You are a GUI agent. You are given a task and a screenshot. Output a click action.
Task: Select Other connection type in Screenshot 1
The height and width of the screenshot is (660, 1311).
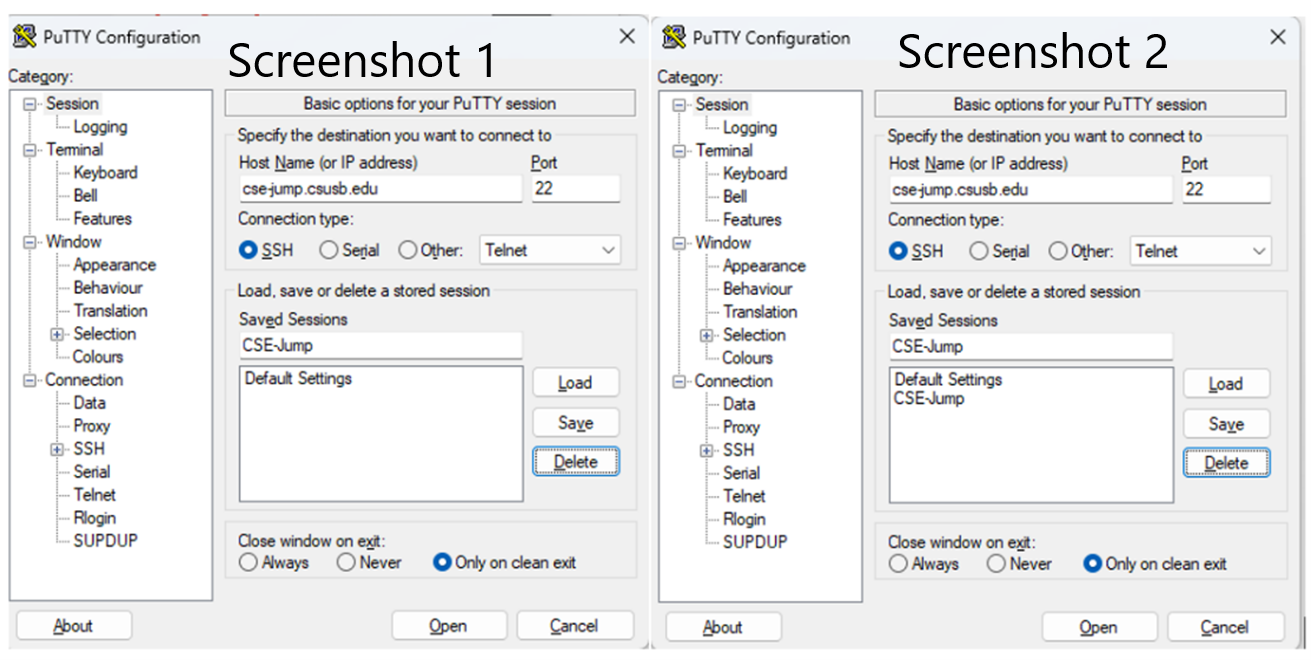pos(407,251)
